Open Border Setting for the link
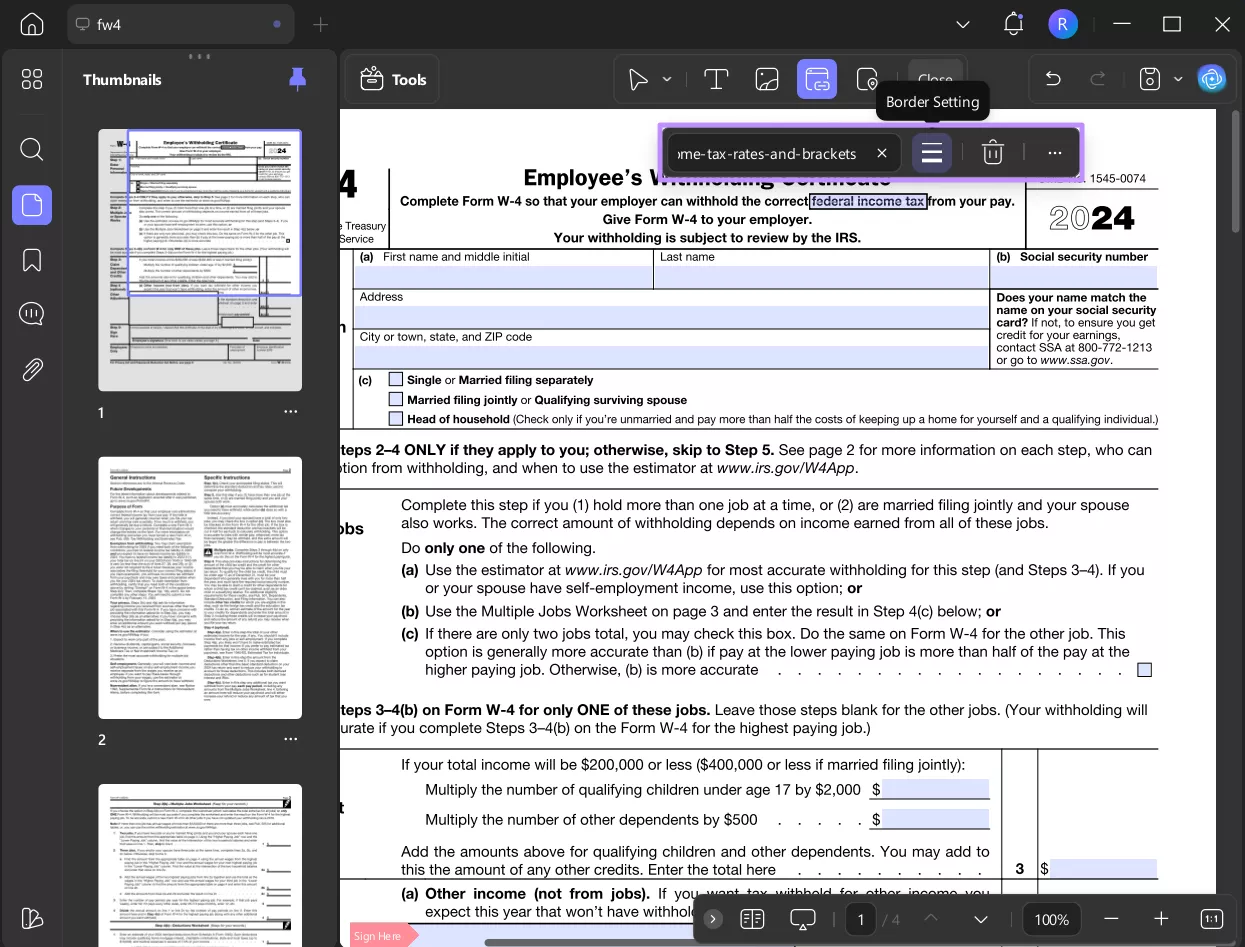Screen dimensions: 1245x947 (932, 153)
